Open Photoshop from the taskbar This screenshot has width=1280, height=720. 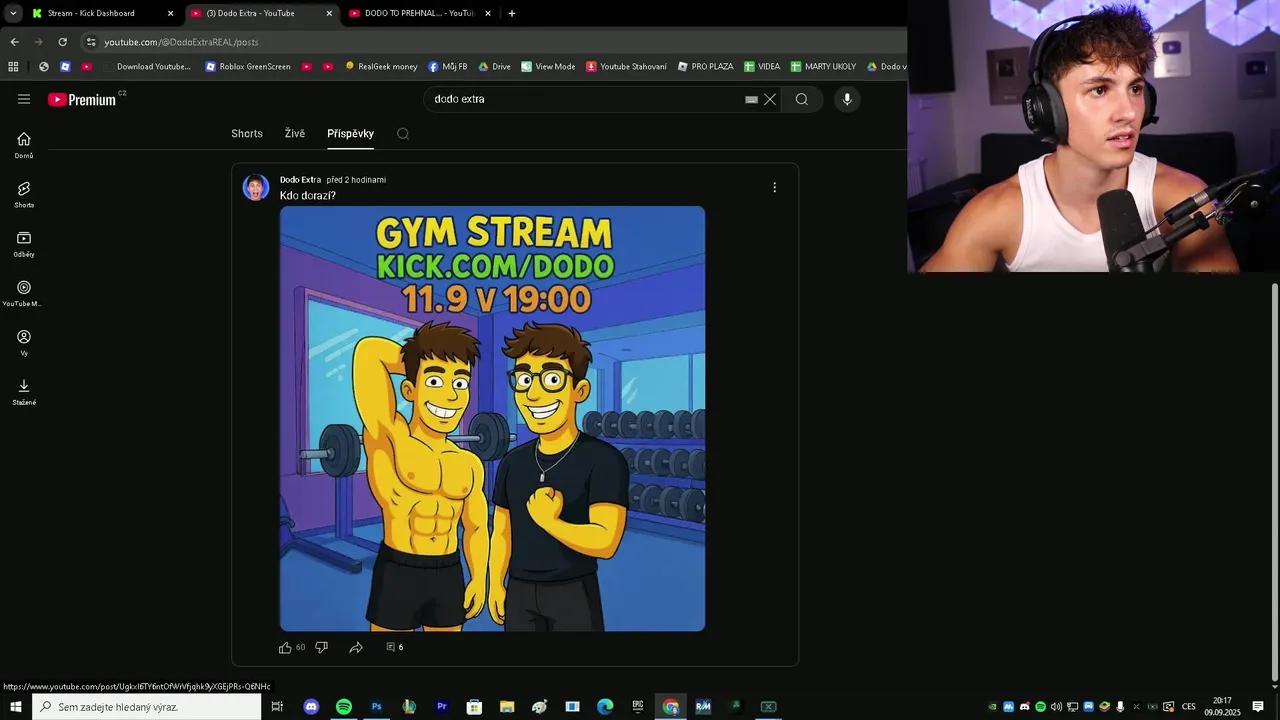click(377, 707)
